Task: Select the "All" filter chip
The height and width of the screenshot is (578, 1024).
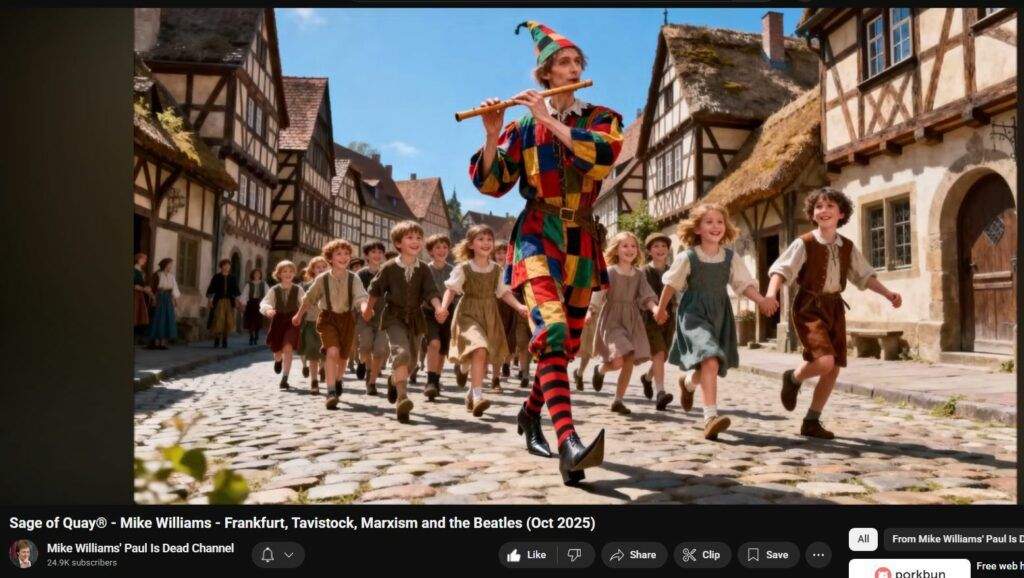Action: [863, 539]
